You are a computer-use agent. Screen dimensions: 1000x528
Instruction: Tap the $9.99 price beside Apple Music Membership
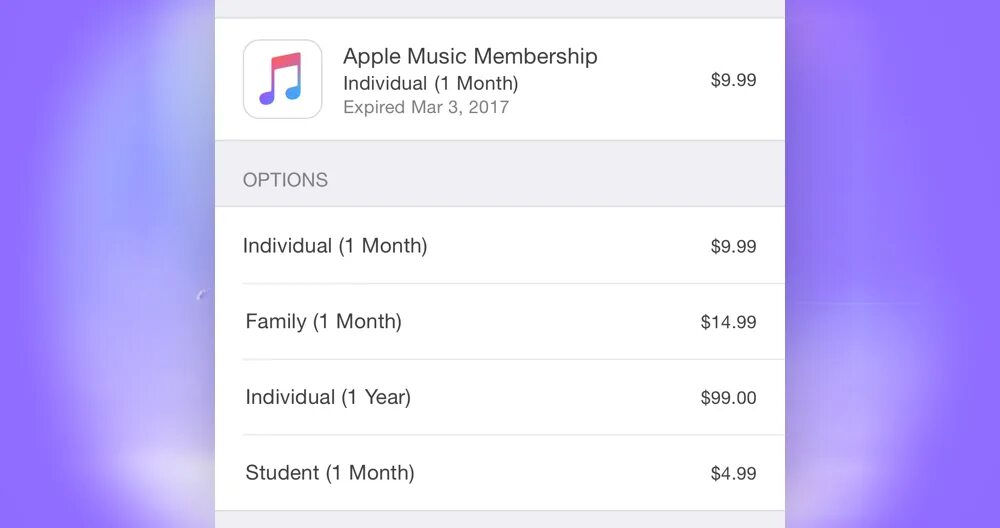733,80
